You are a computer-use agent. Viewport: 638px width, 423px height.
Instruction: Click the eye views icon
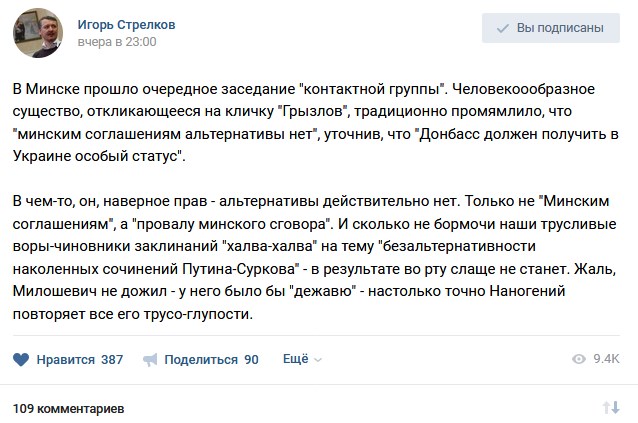(579, 359)
